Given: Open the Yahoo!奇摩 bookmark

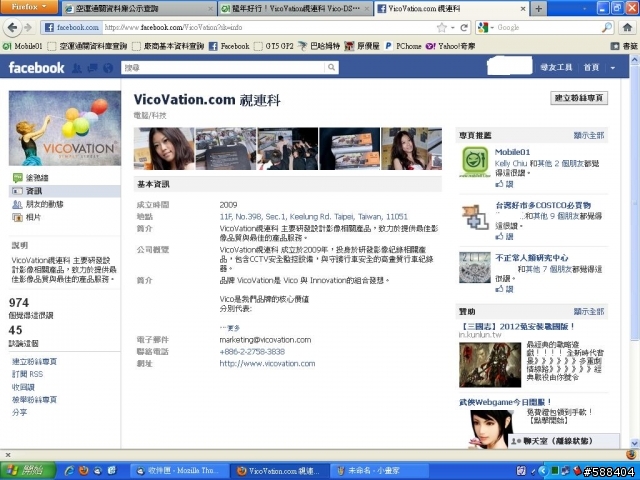Looking at the screenshot, I should click(x=450, y=46).
